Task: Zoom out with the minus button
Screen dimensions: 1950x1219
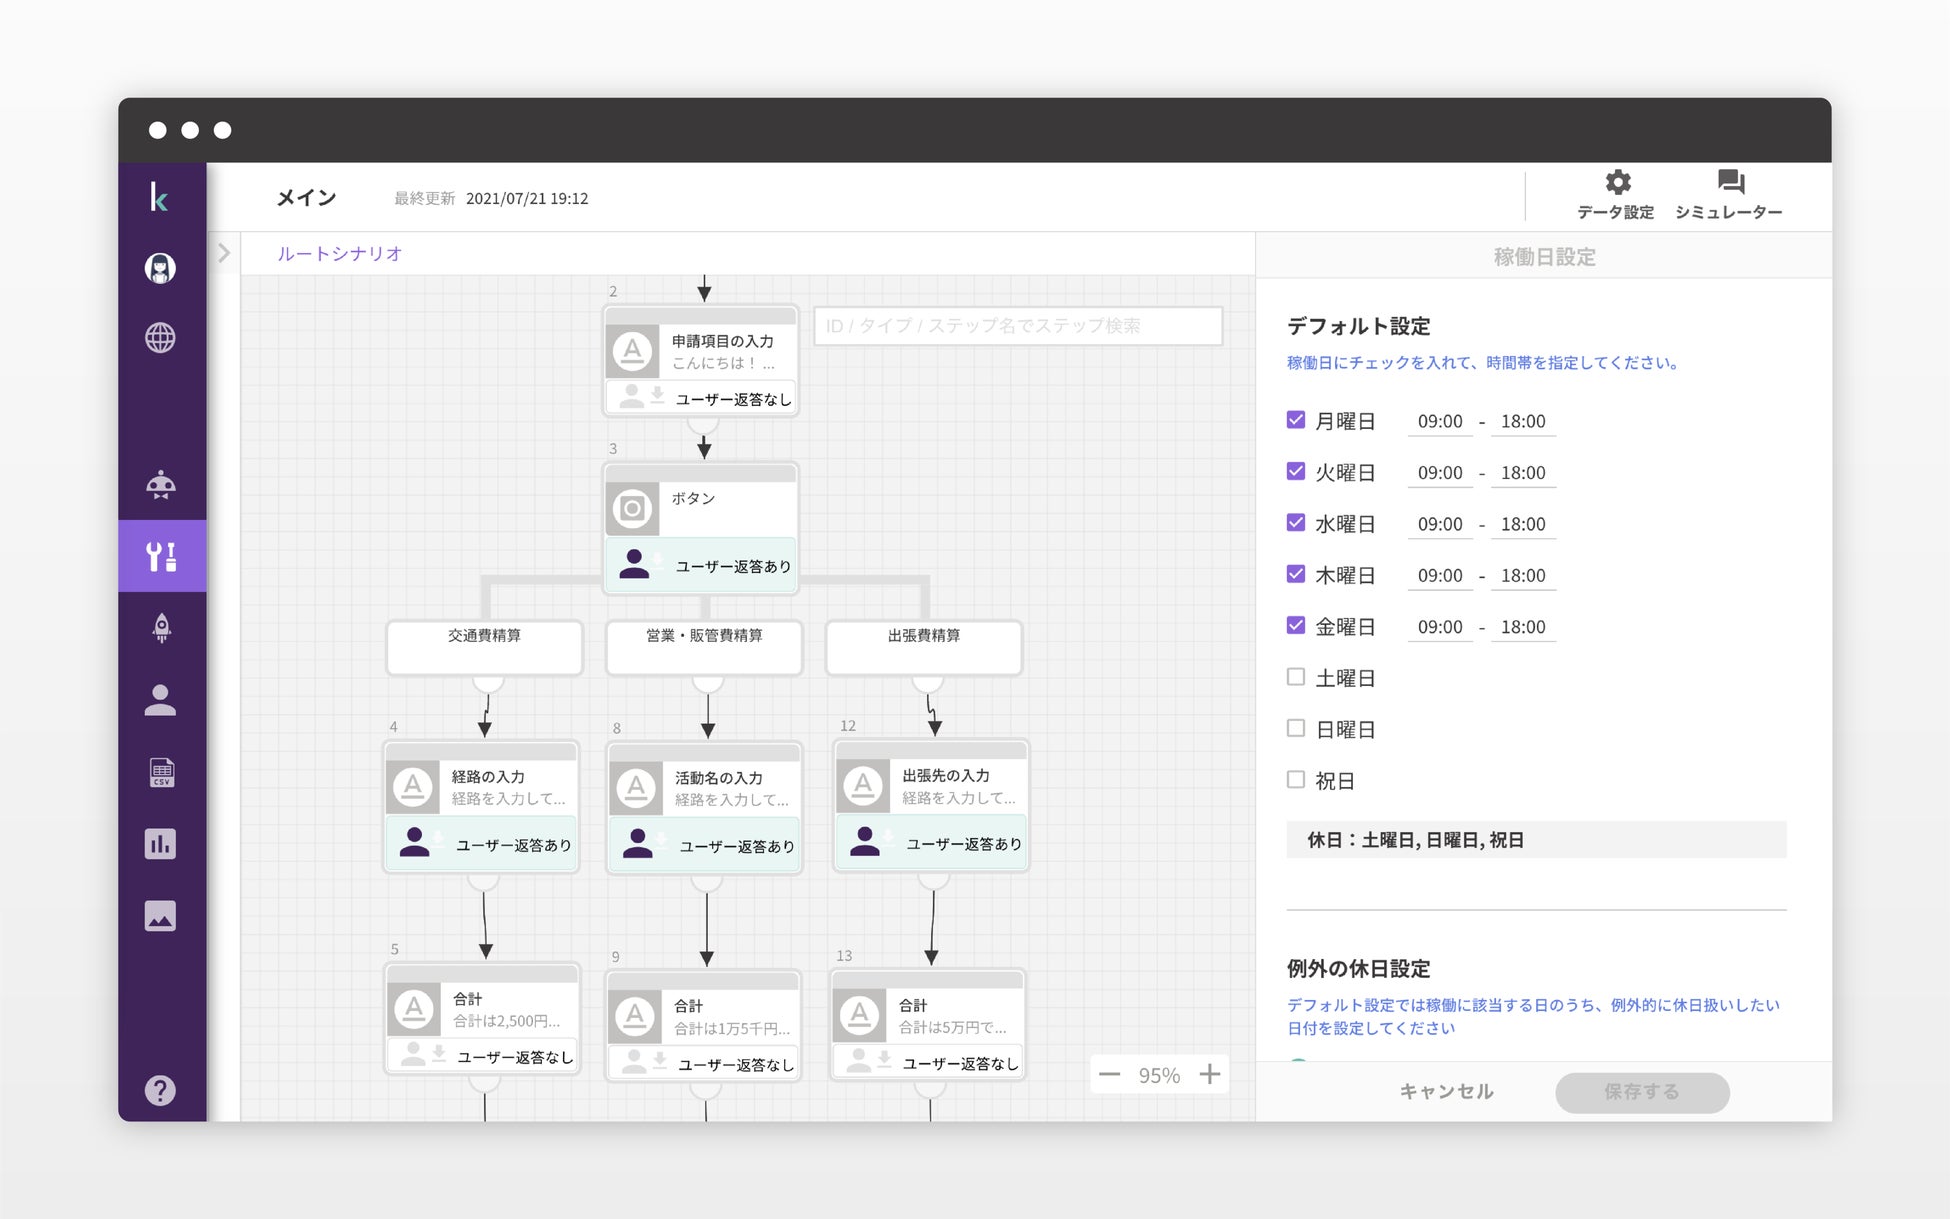Action: [1109, 1075]
